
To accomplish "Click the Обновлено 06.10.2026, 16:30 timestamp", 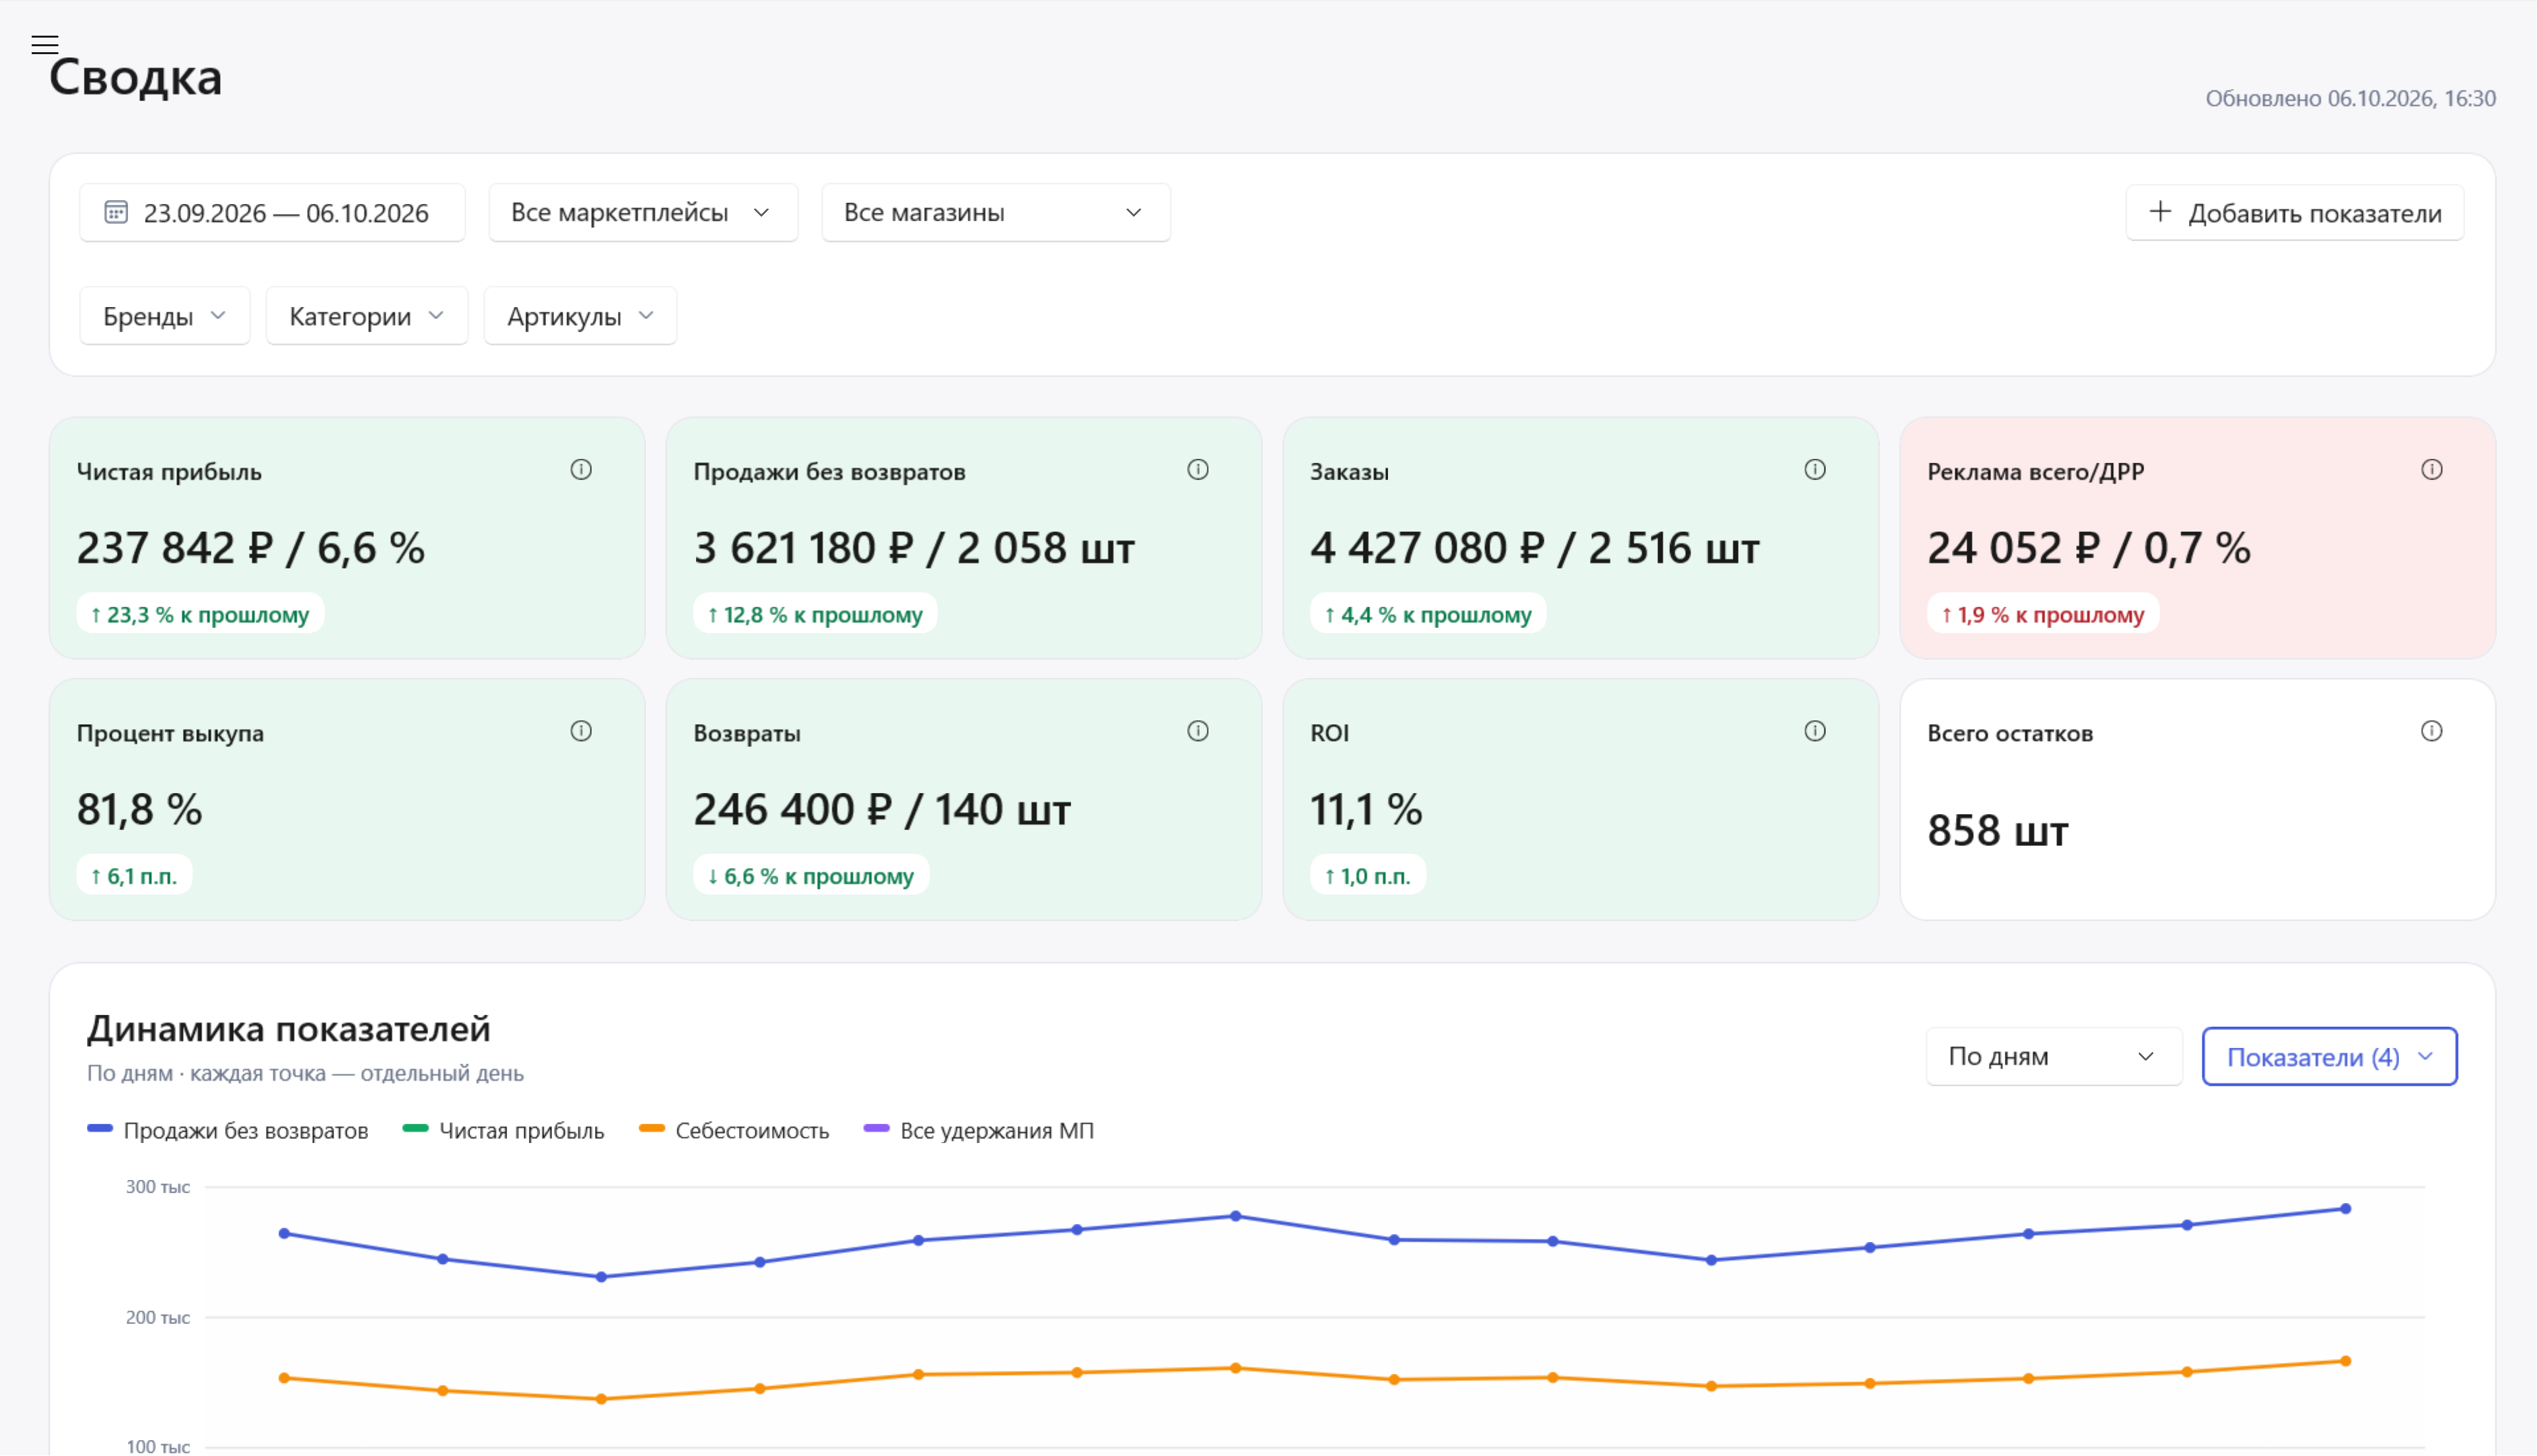I will coord(2350,98).
